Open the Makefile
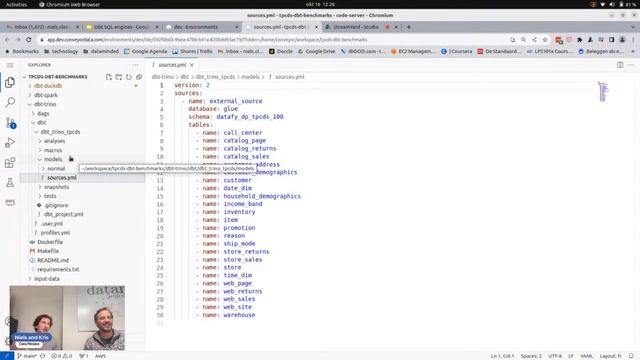The image size is (640, 360). tap(48, 251)
